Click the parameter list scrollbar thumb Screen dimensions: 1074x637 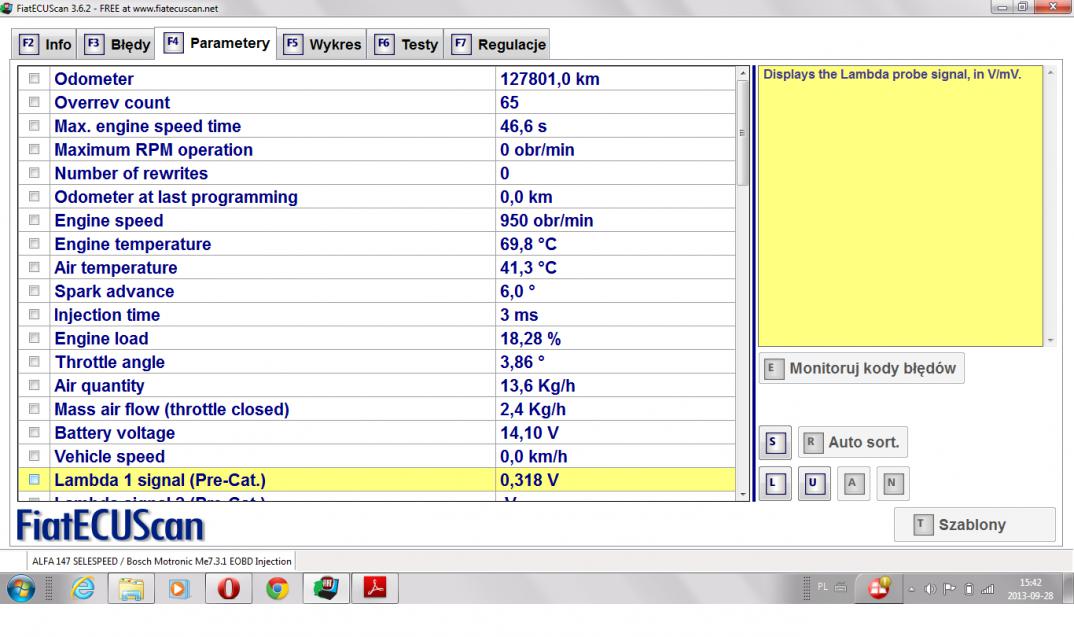[x=742, y=133]
